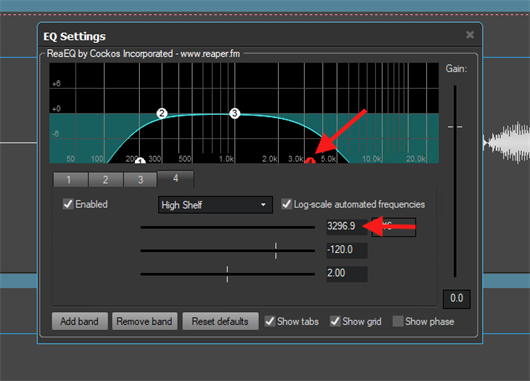
Task: Click the gain value field showing -120.0
Action: click(x=347, y=250)
